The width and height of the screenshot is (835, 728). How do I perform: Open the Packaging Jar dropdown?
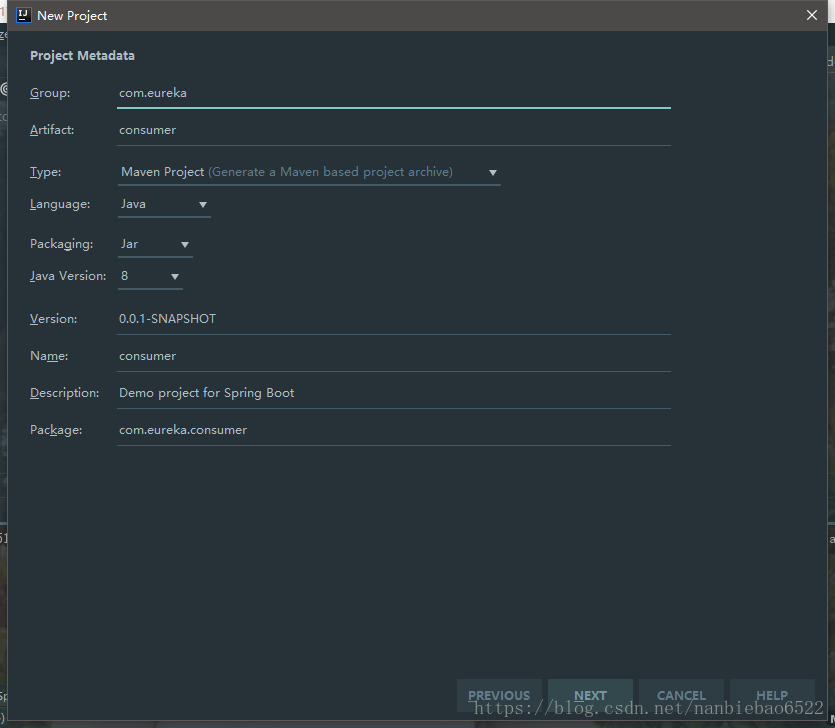(x=154, y=244)
